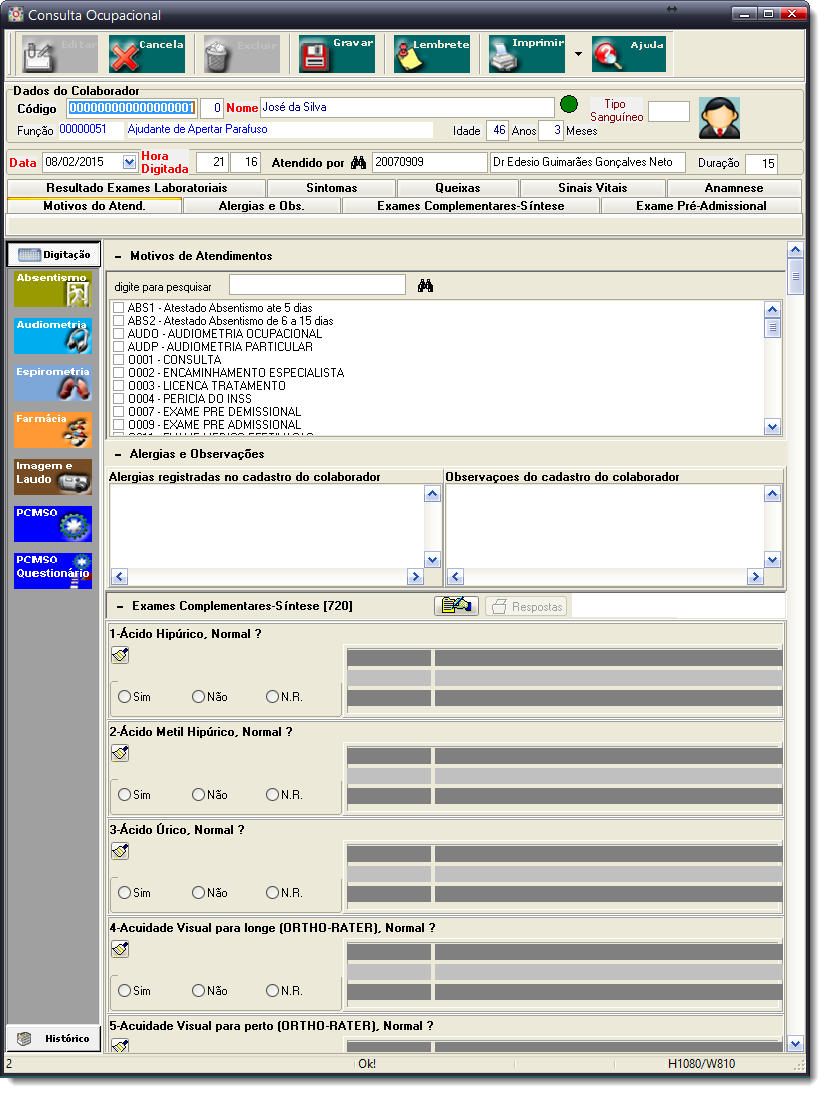Collapse Motivos de Atendimentos section
The width and height of the screenshot is (825, 1093).
(118, 257)
